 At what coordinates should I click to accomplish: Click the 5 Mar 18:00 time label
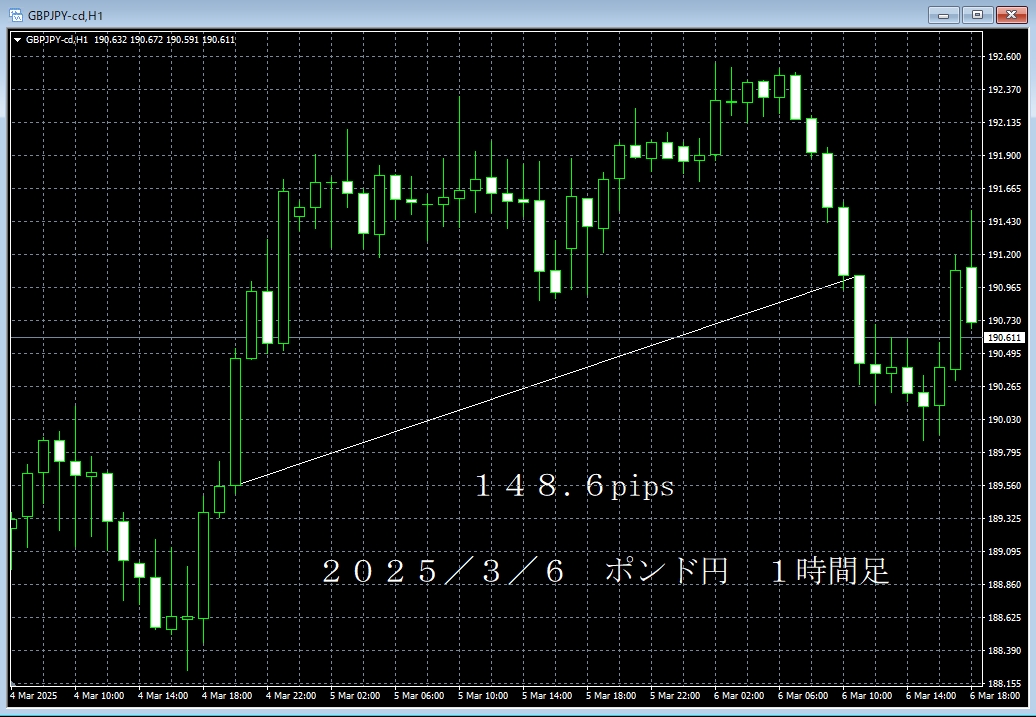pyautogui.click(x=611, y=696)
